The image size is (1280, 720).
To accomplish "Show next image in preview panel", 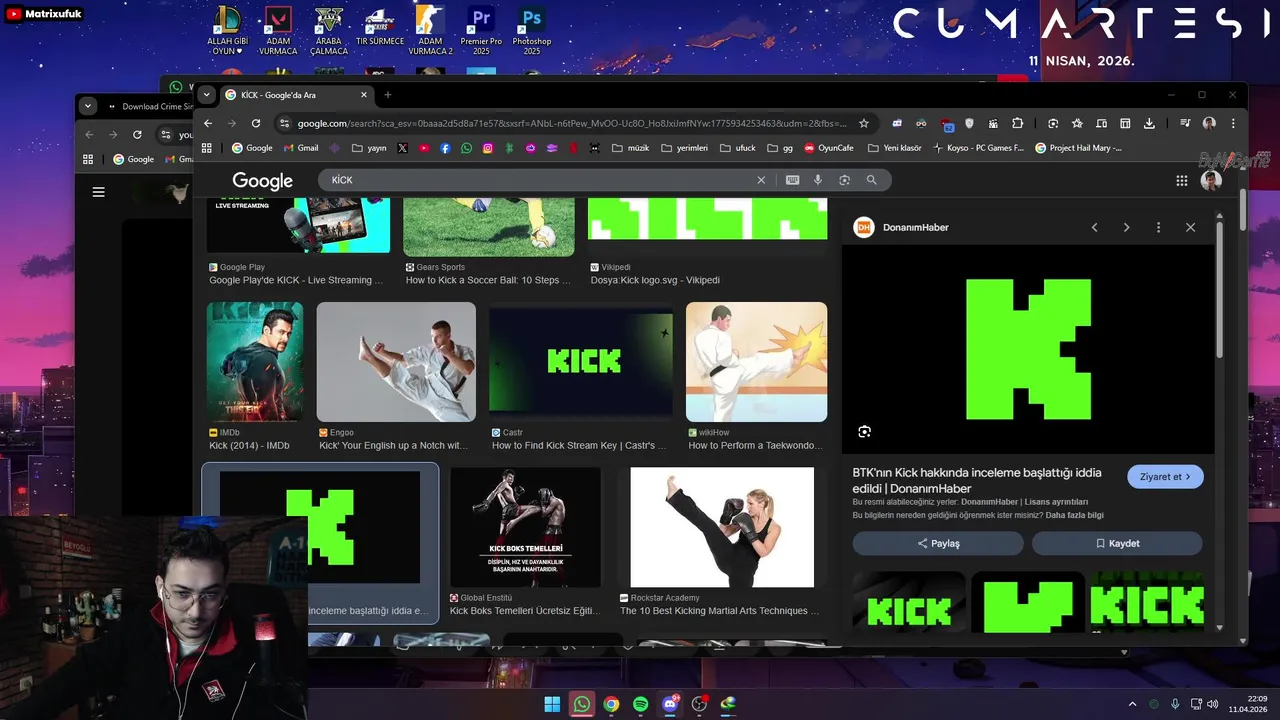I will (x=1126, y=227).
